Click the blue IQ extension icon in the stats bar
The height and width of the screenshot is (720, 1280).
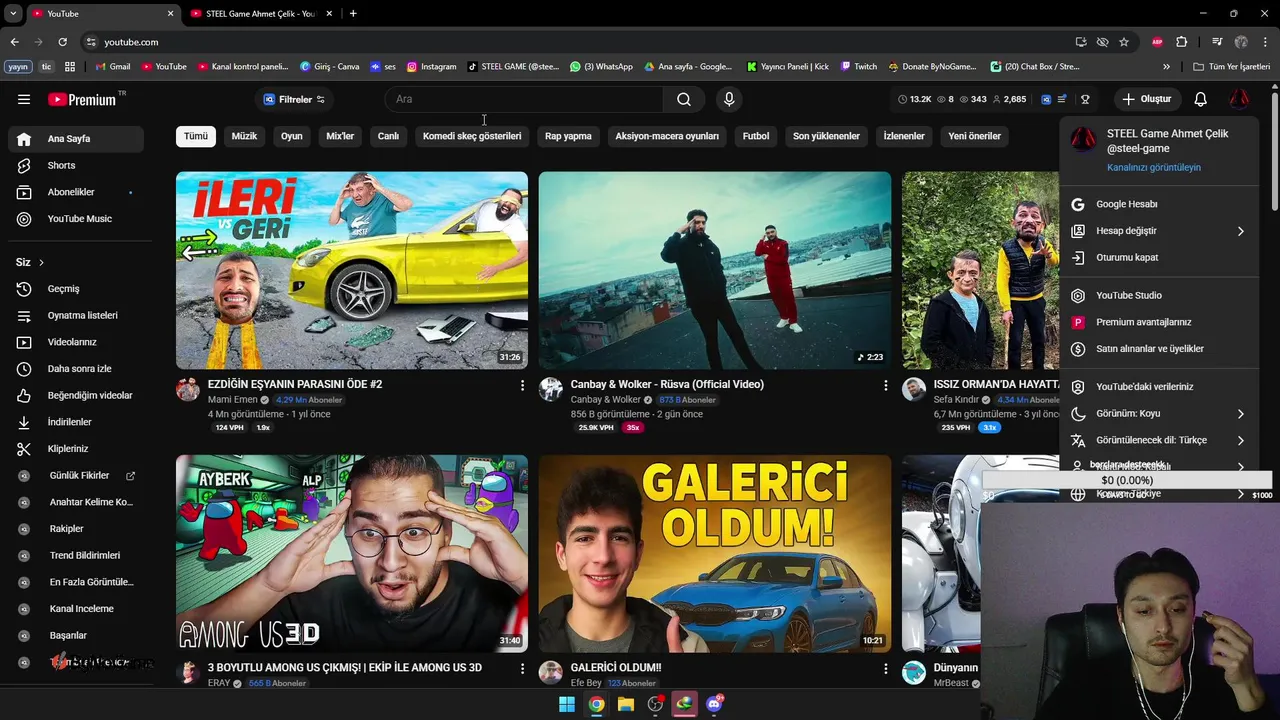pyautogui.click(x=1046, y=99)
